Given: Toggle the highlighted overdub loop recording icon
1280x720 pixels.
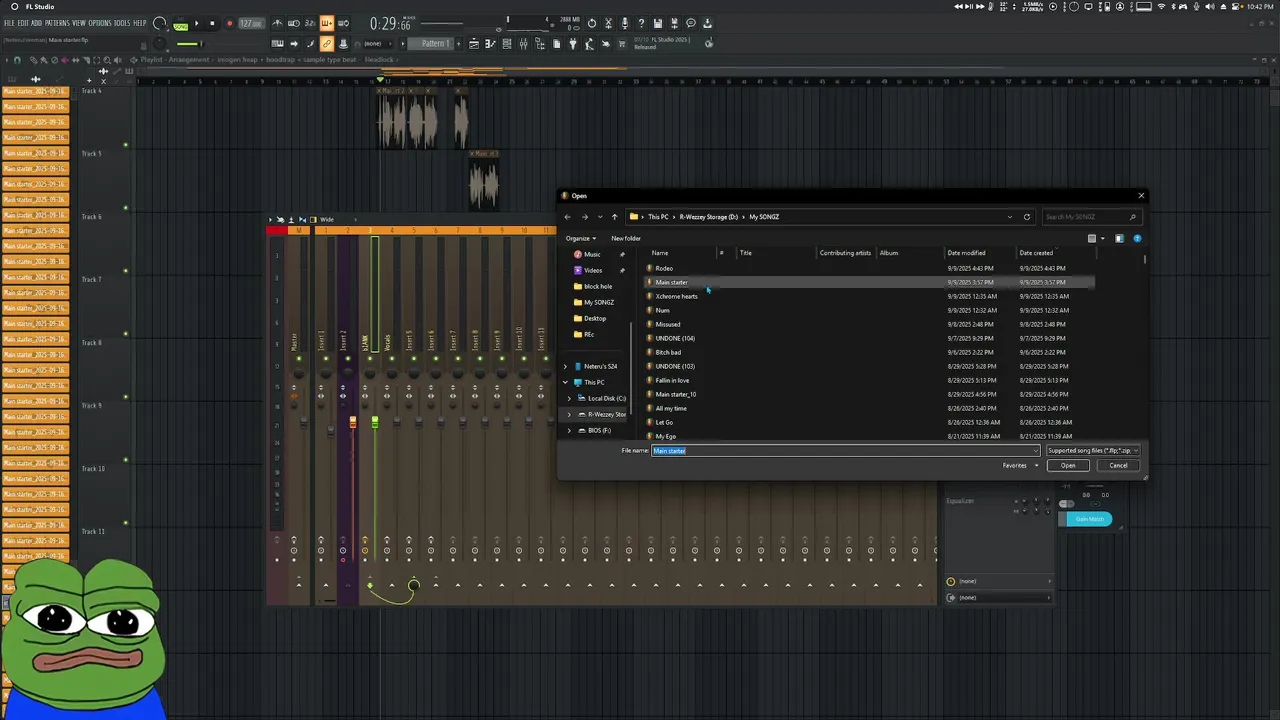Looking at the screenshot, I should point(326,23).
